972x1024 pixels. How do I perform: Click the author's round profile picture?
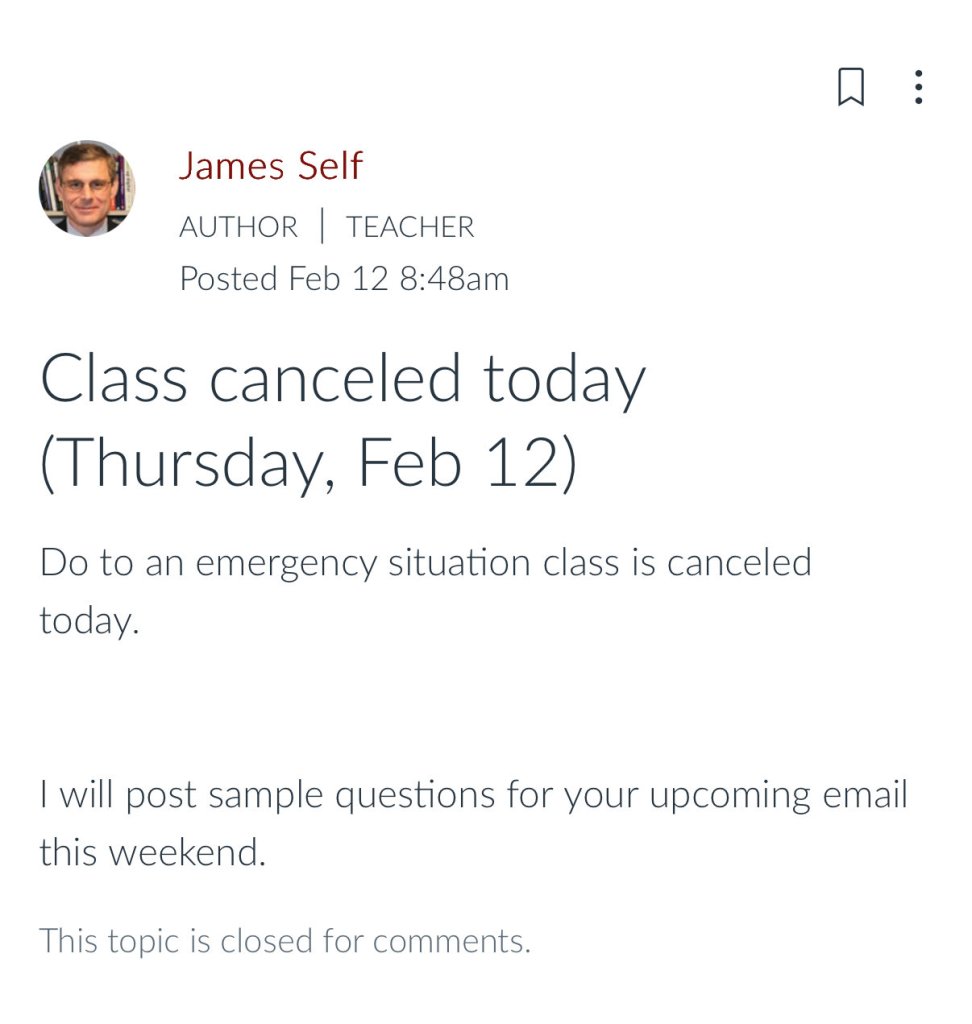[x=87, y=188]
